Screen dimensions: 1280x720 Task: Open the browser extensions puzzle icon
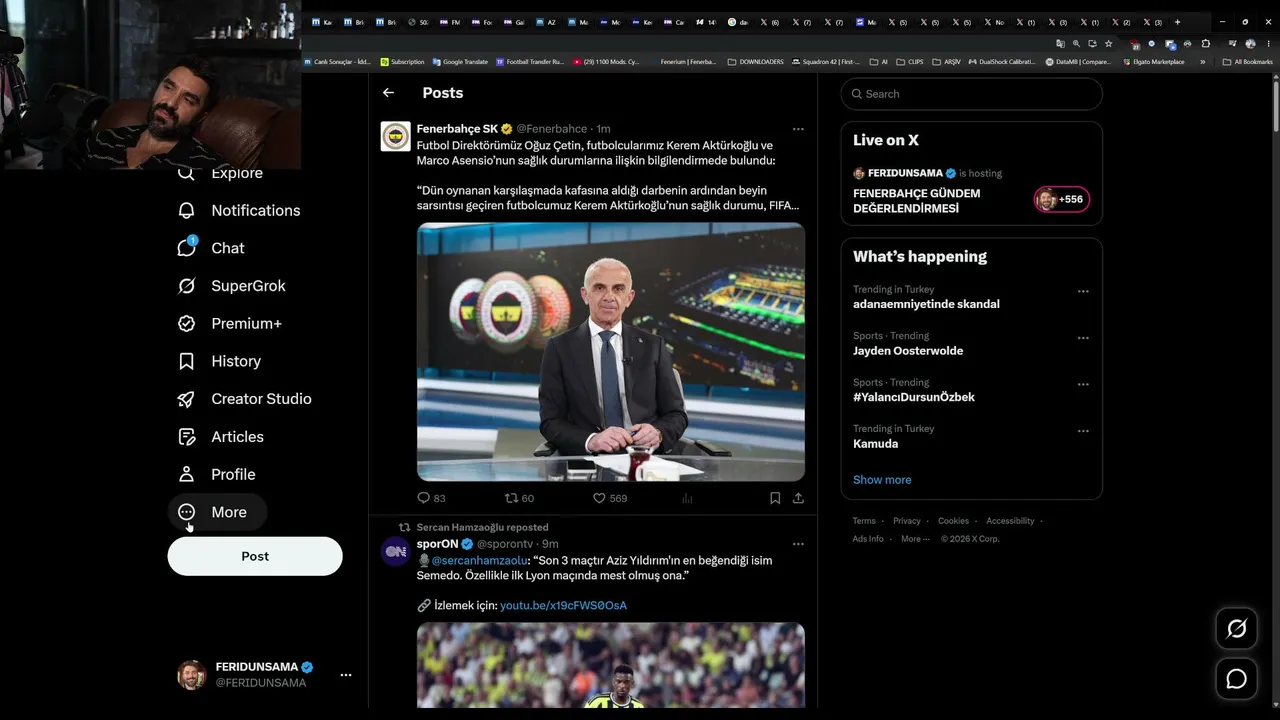[1205, 44]
